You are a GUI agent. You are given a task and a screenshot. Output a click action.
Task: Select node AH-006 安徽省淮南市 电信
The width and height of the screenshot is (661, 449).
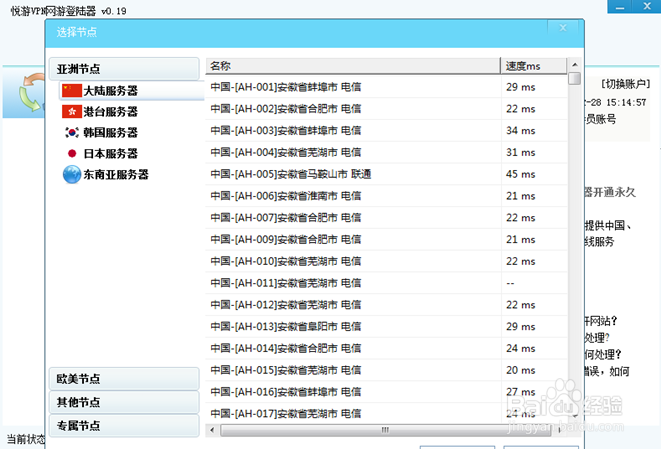point(386,196)
